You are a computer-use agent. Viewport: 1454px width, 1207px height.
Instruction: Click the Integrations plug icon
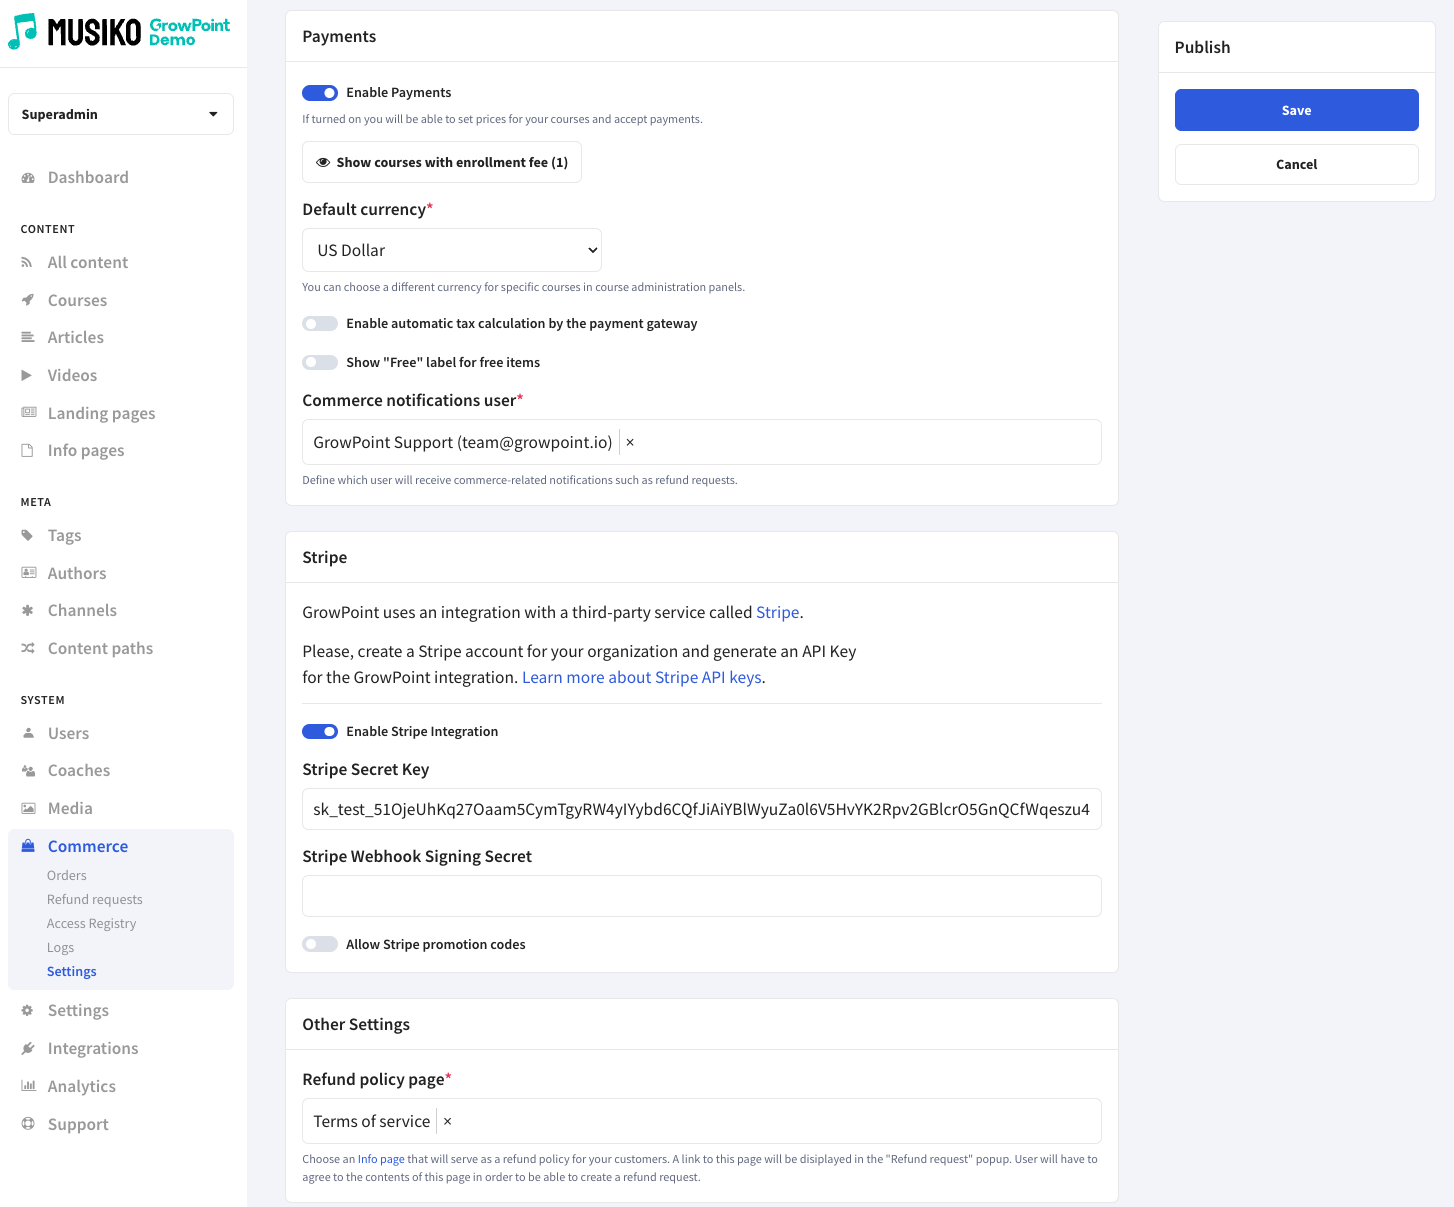28,1048
